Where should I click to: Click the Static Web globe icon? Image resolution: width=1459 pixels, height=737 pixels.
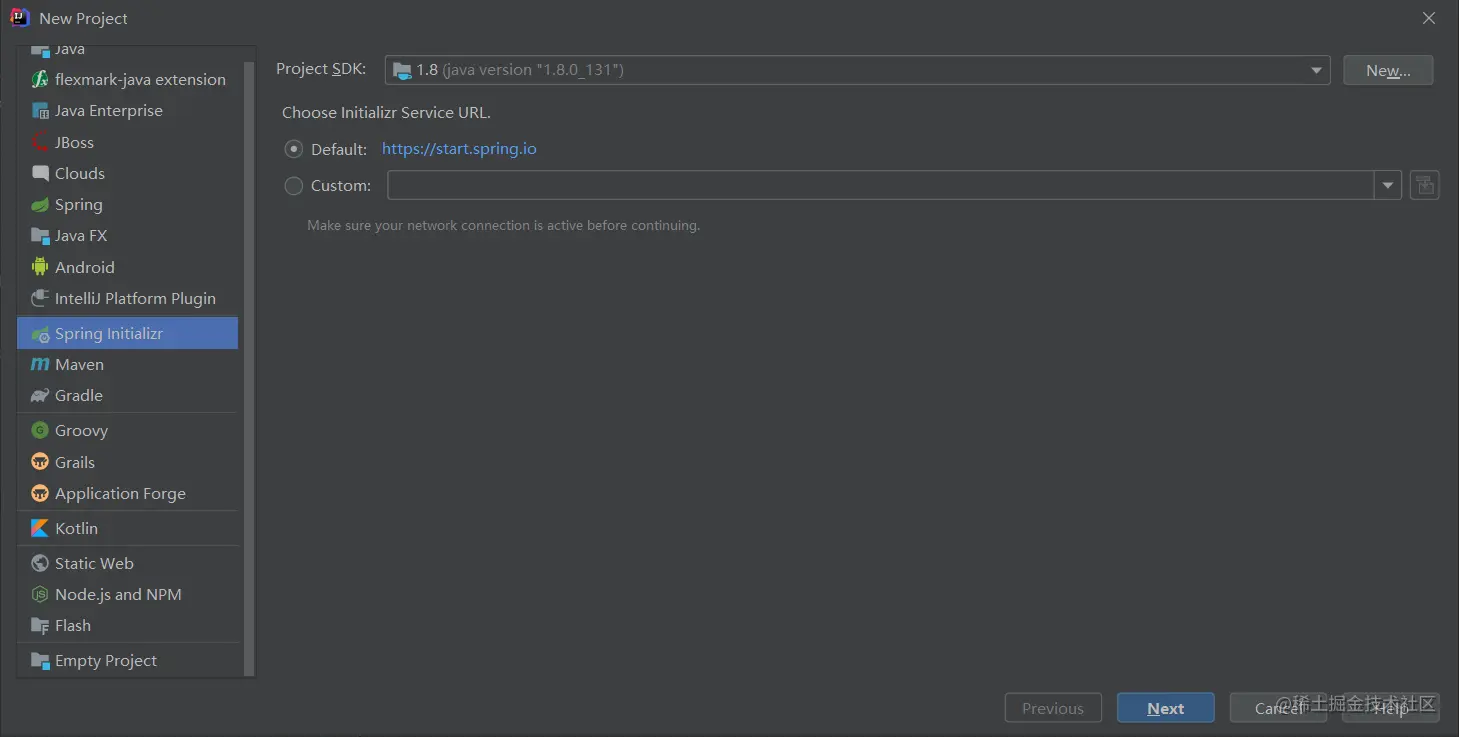40,563
